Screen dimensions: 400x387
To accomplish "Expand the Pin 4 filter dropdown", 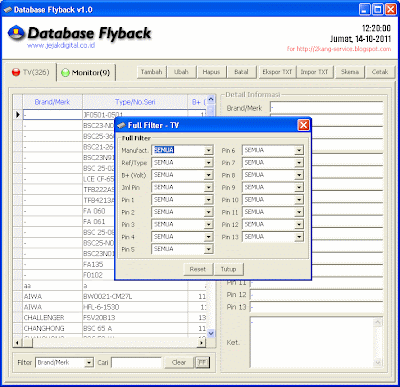I will coord(208,237).
